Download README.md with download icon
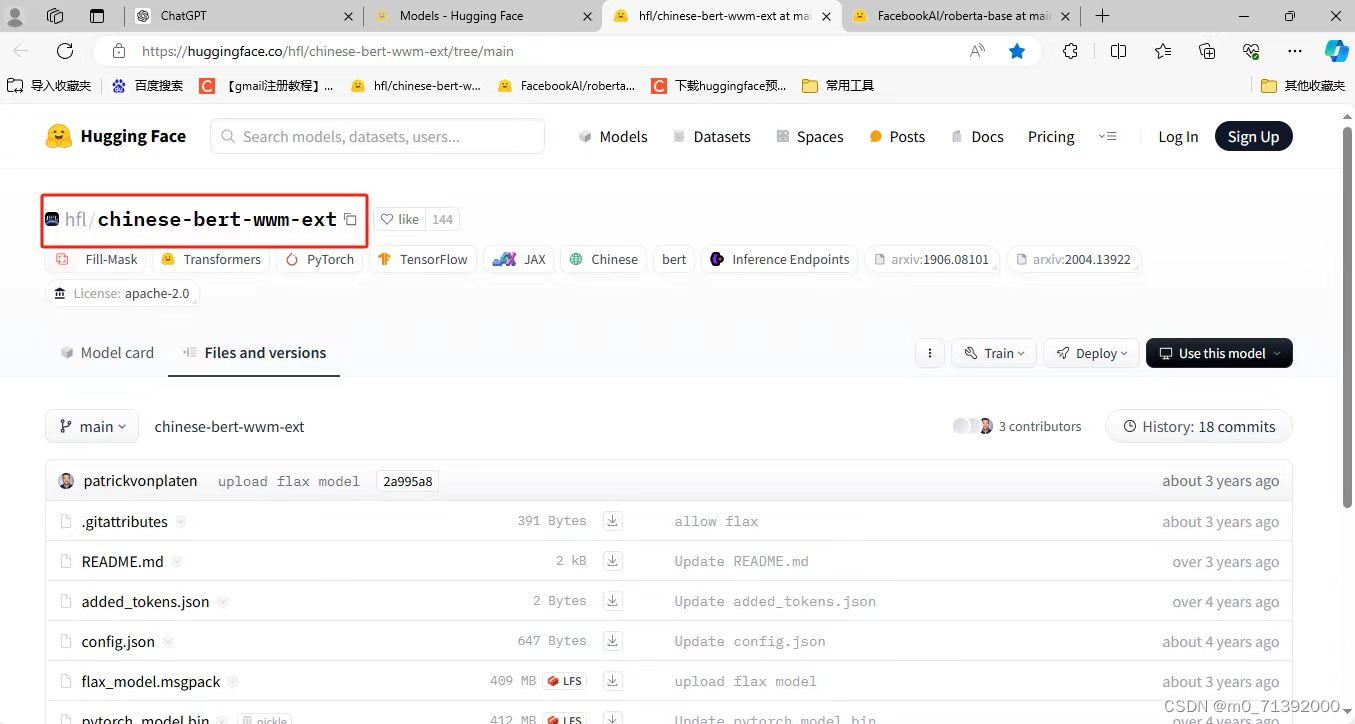Viewport: 1355px width, 724px height. coord(612,561)
